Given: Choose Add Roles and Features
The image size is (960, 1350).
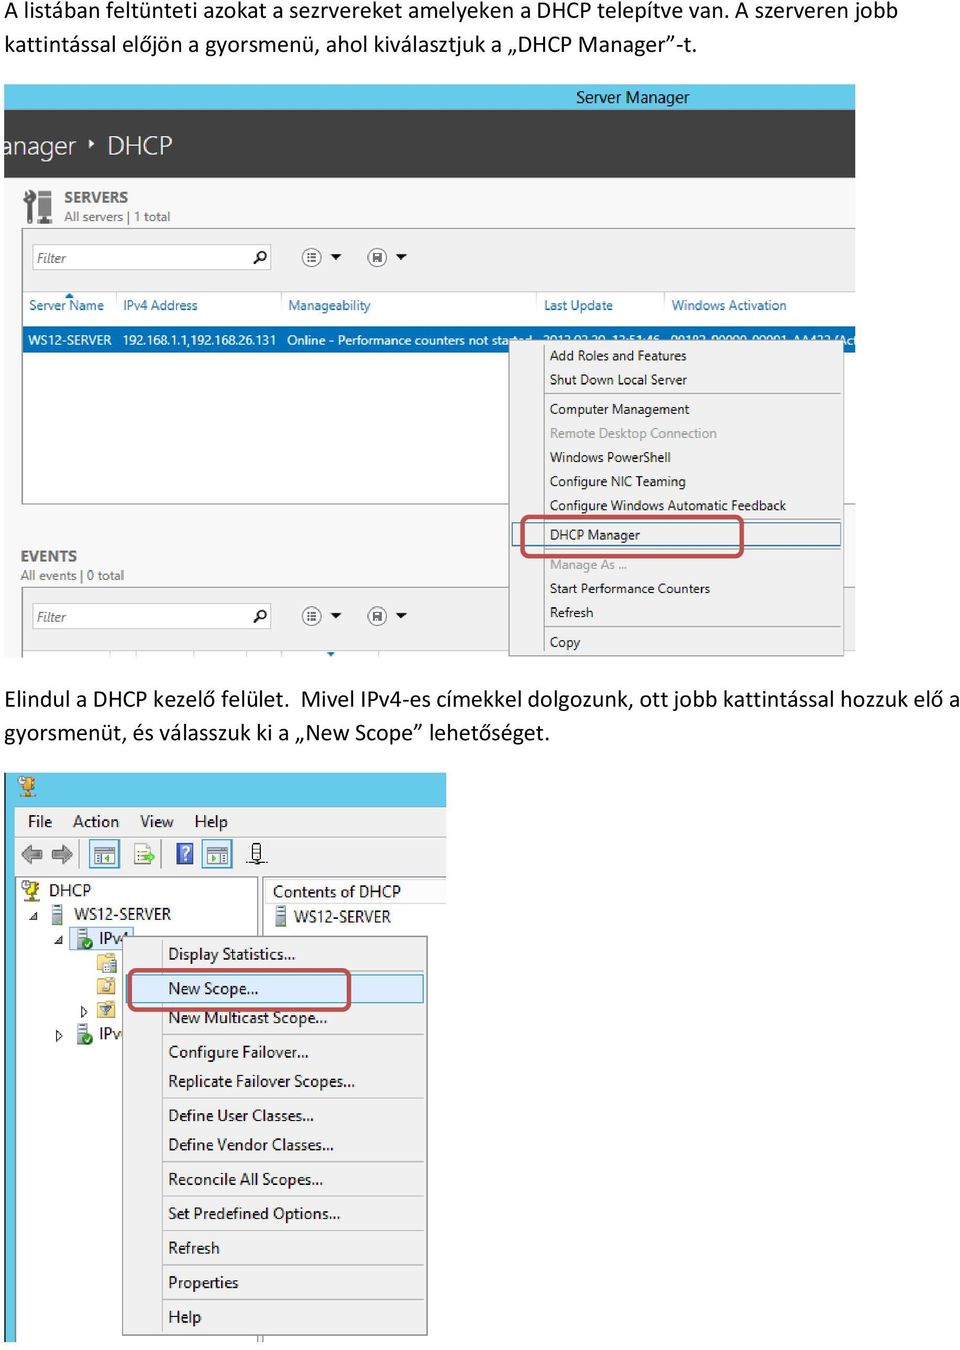Looking at the screenshot, I should (618, 355).
